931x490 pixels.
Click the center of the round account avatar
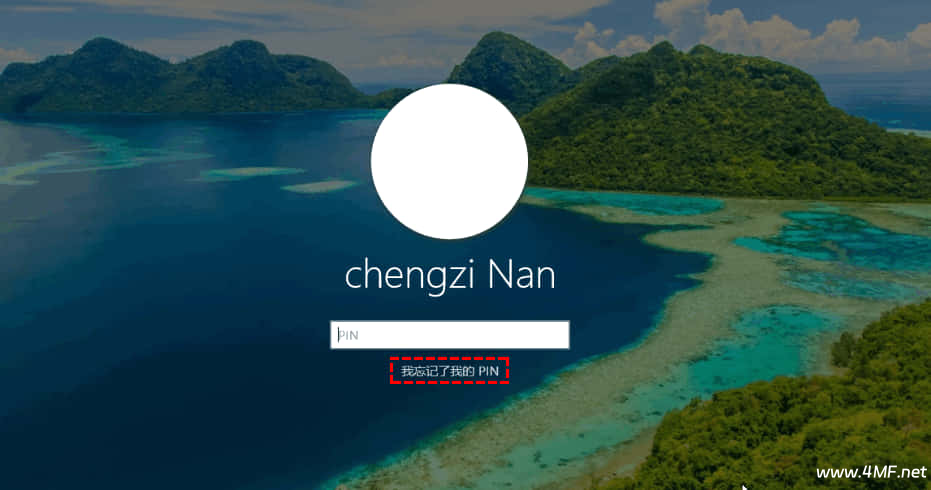pos(449,162)
